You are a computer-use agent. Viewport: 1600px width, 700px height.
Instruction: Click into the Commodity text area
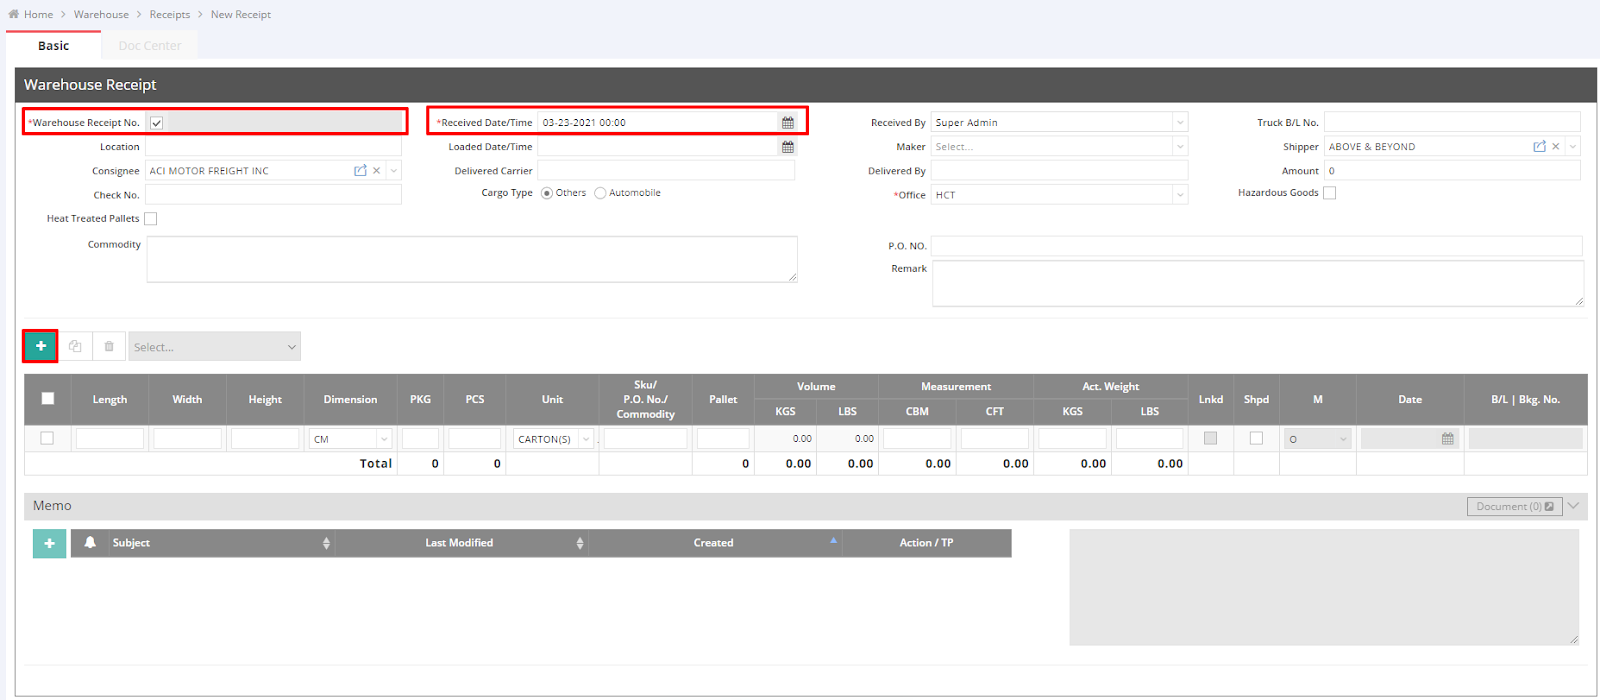tap(471, 259)
